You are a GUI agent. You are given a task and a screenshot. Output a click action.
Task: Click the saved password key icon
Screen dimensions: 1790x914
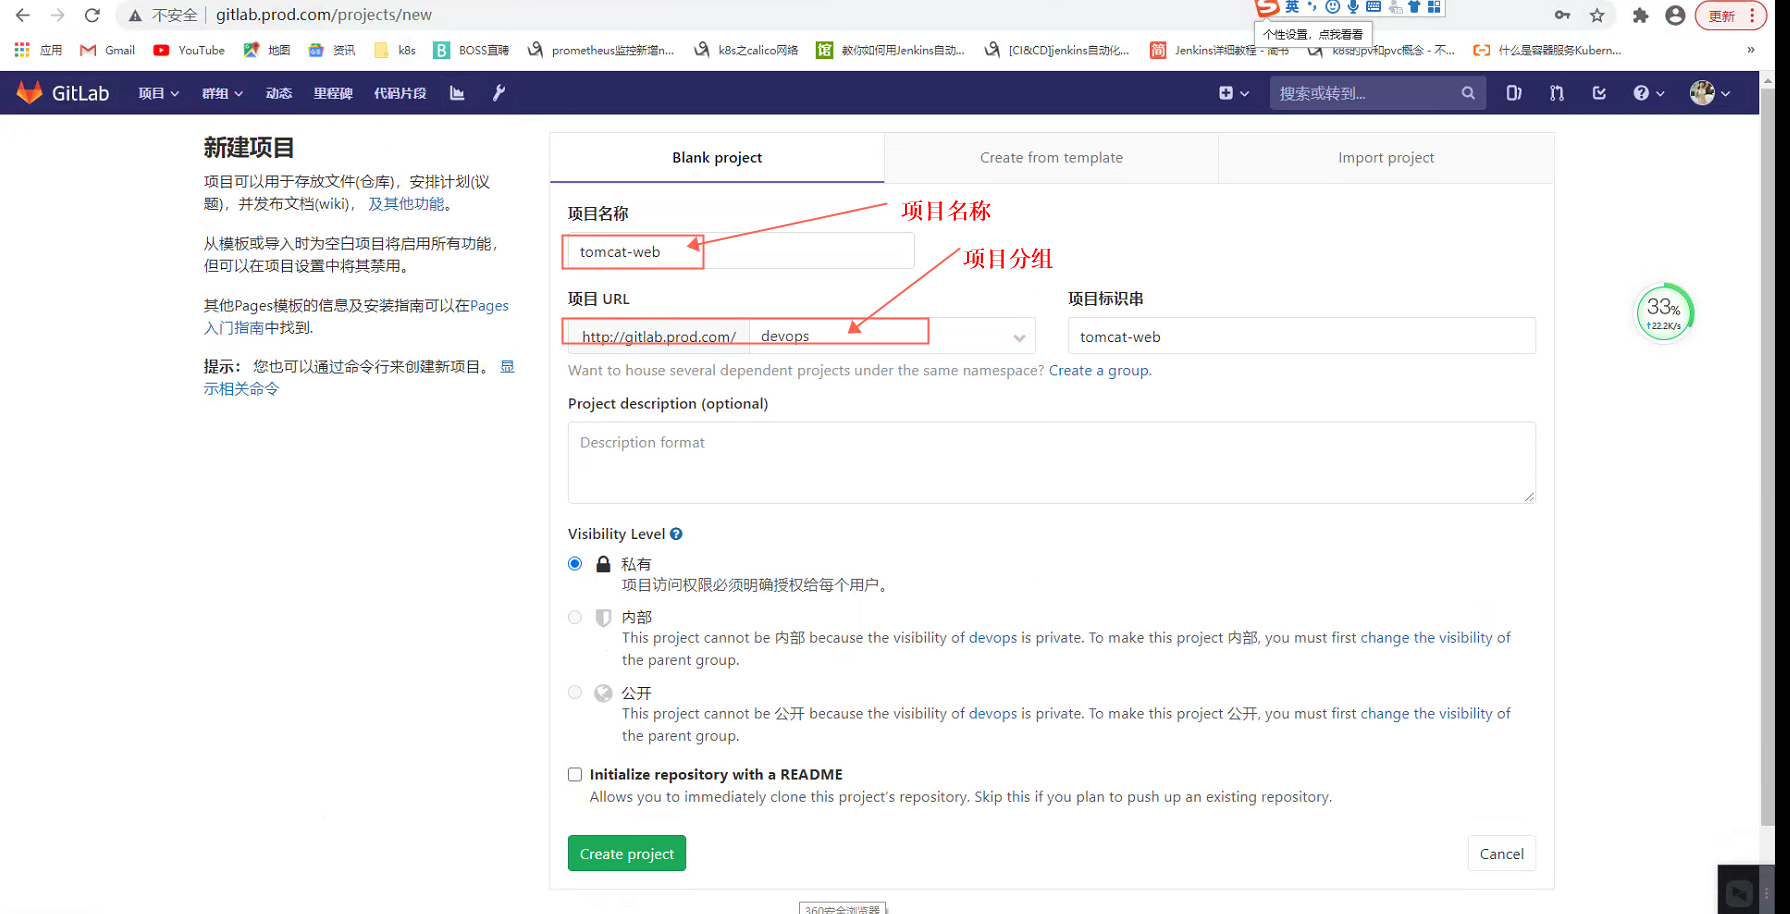[1562, 15]
